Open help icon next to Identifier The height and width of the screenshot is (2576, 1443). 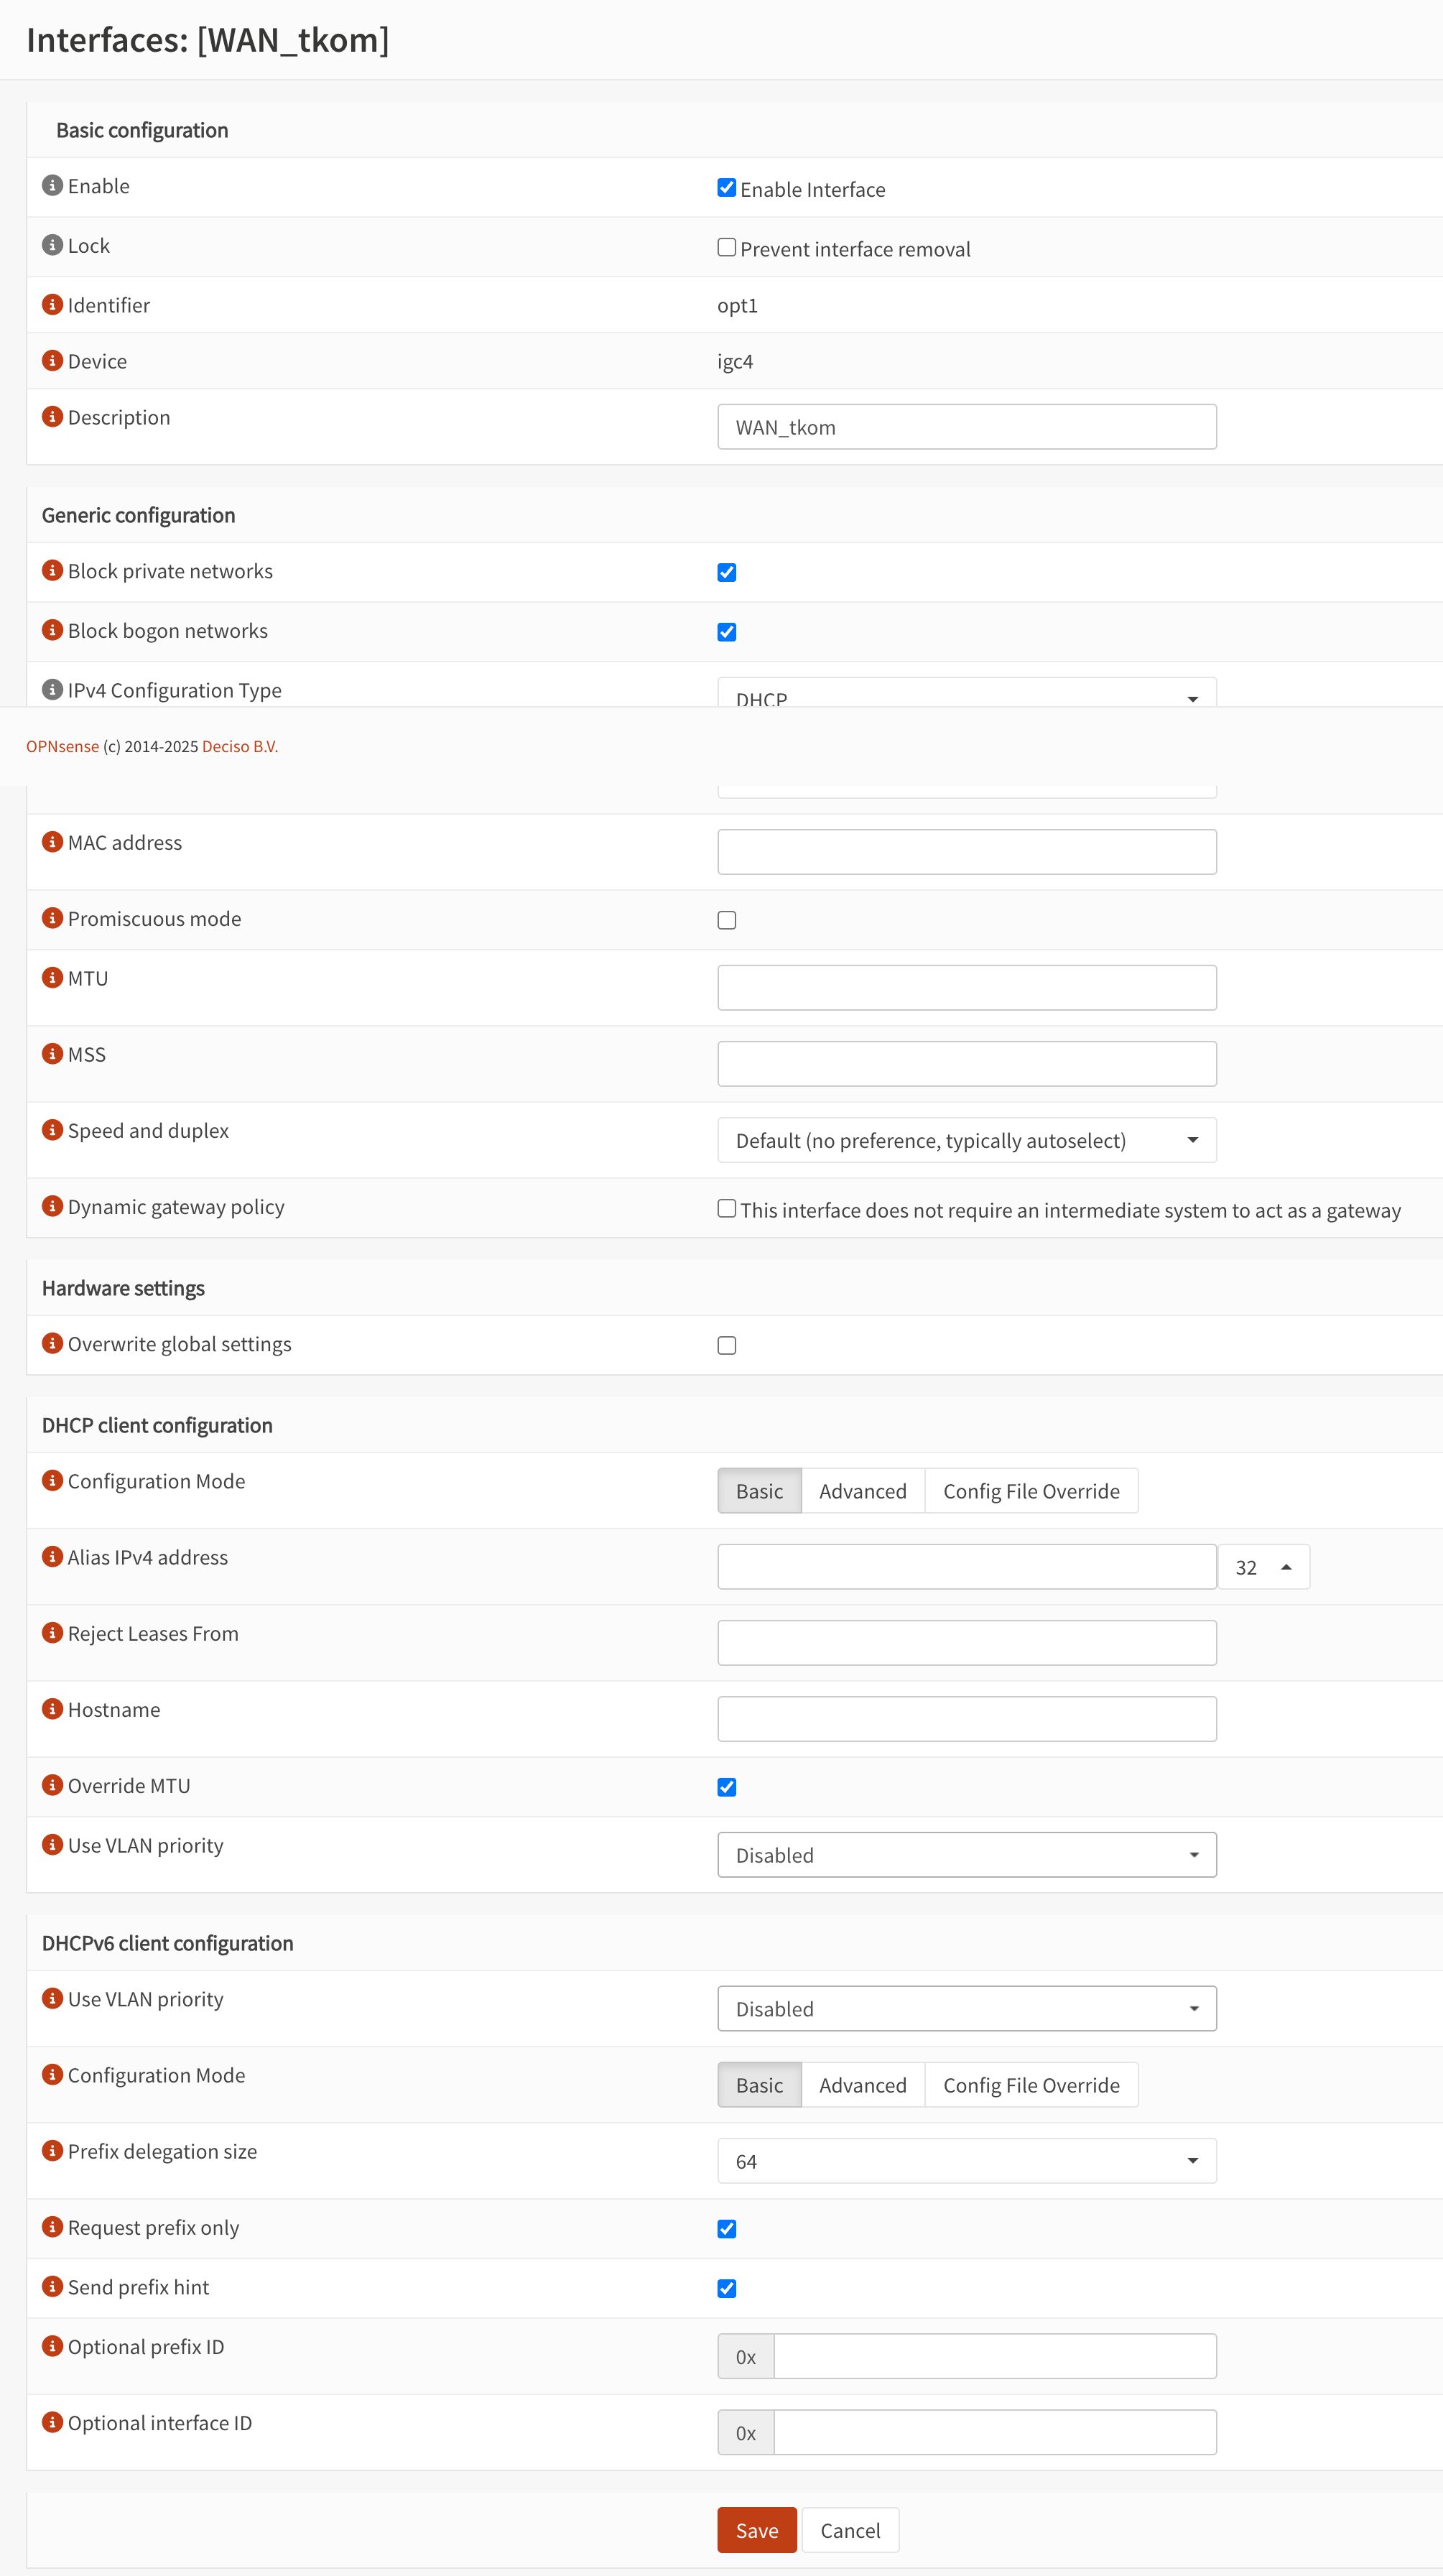tap(52, 304)
